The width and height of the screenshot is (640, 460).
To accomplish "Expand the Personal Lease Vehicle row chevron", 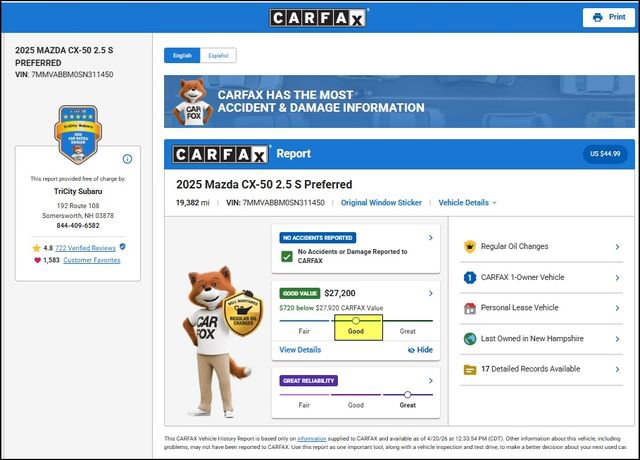I will click(617, 308).
